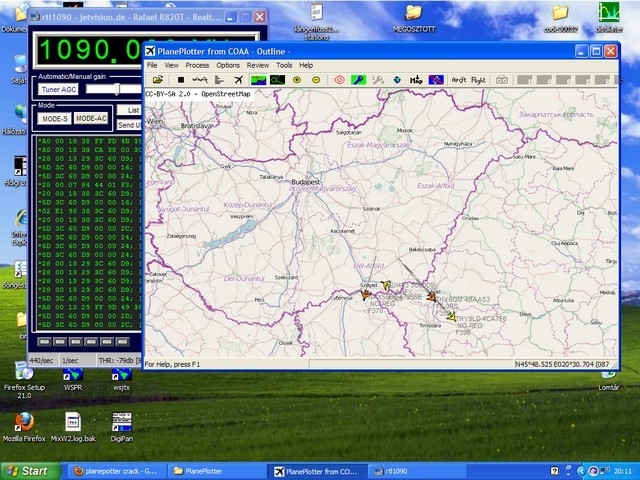This screenshot has width=640, height=480.
Task: Click the grey crossed tools icon
Action: point(378,80)
